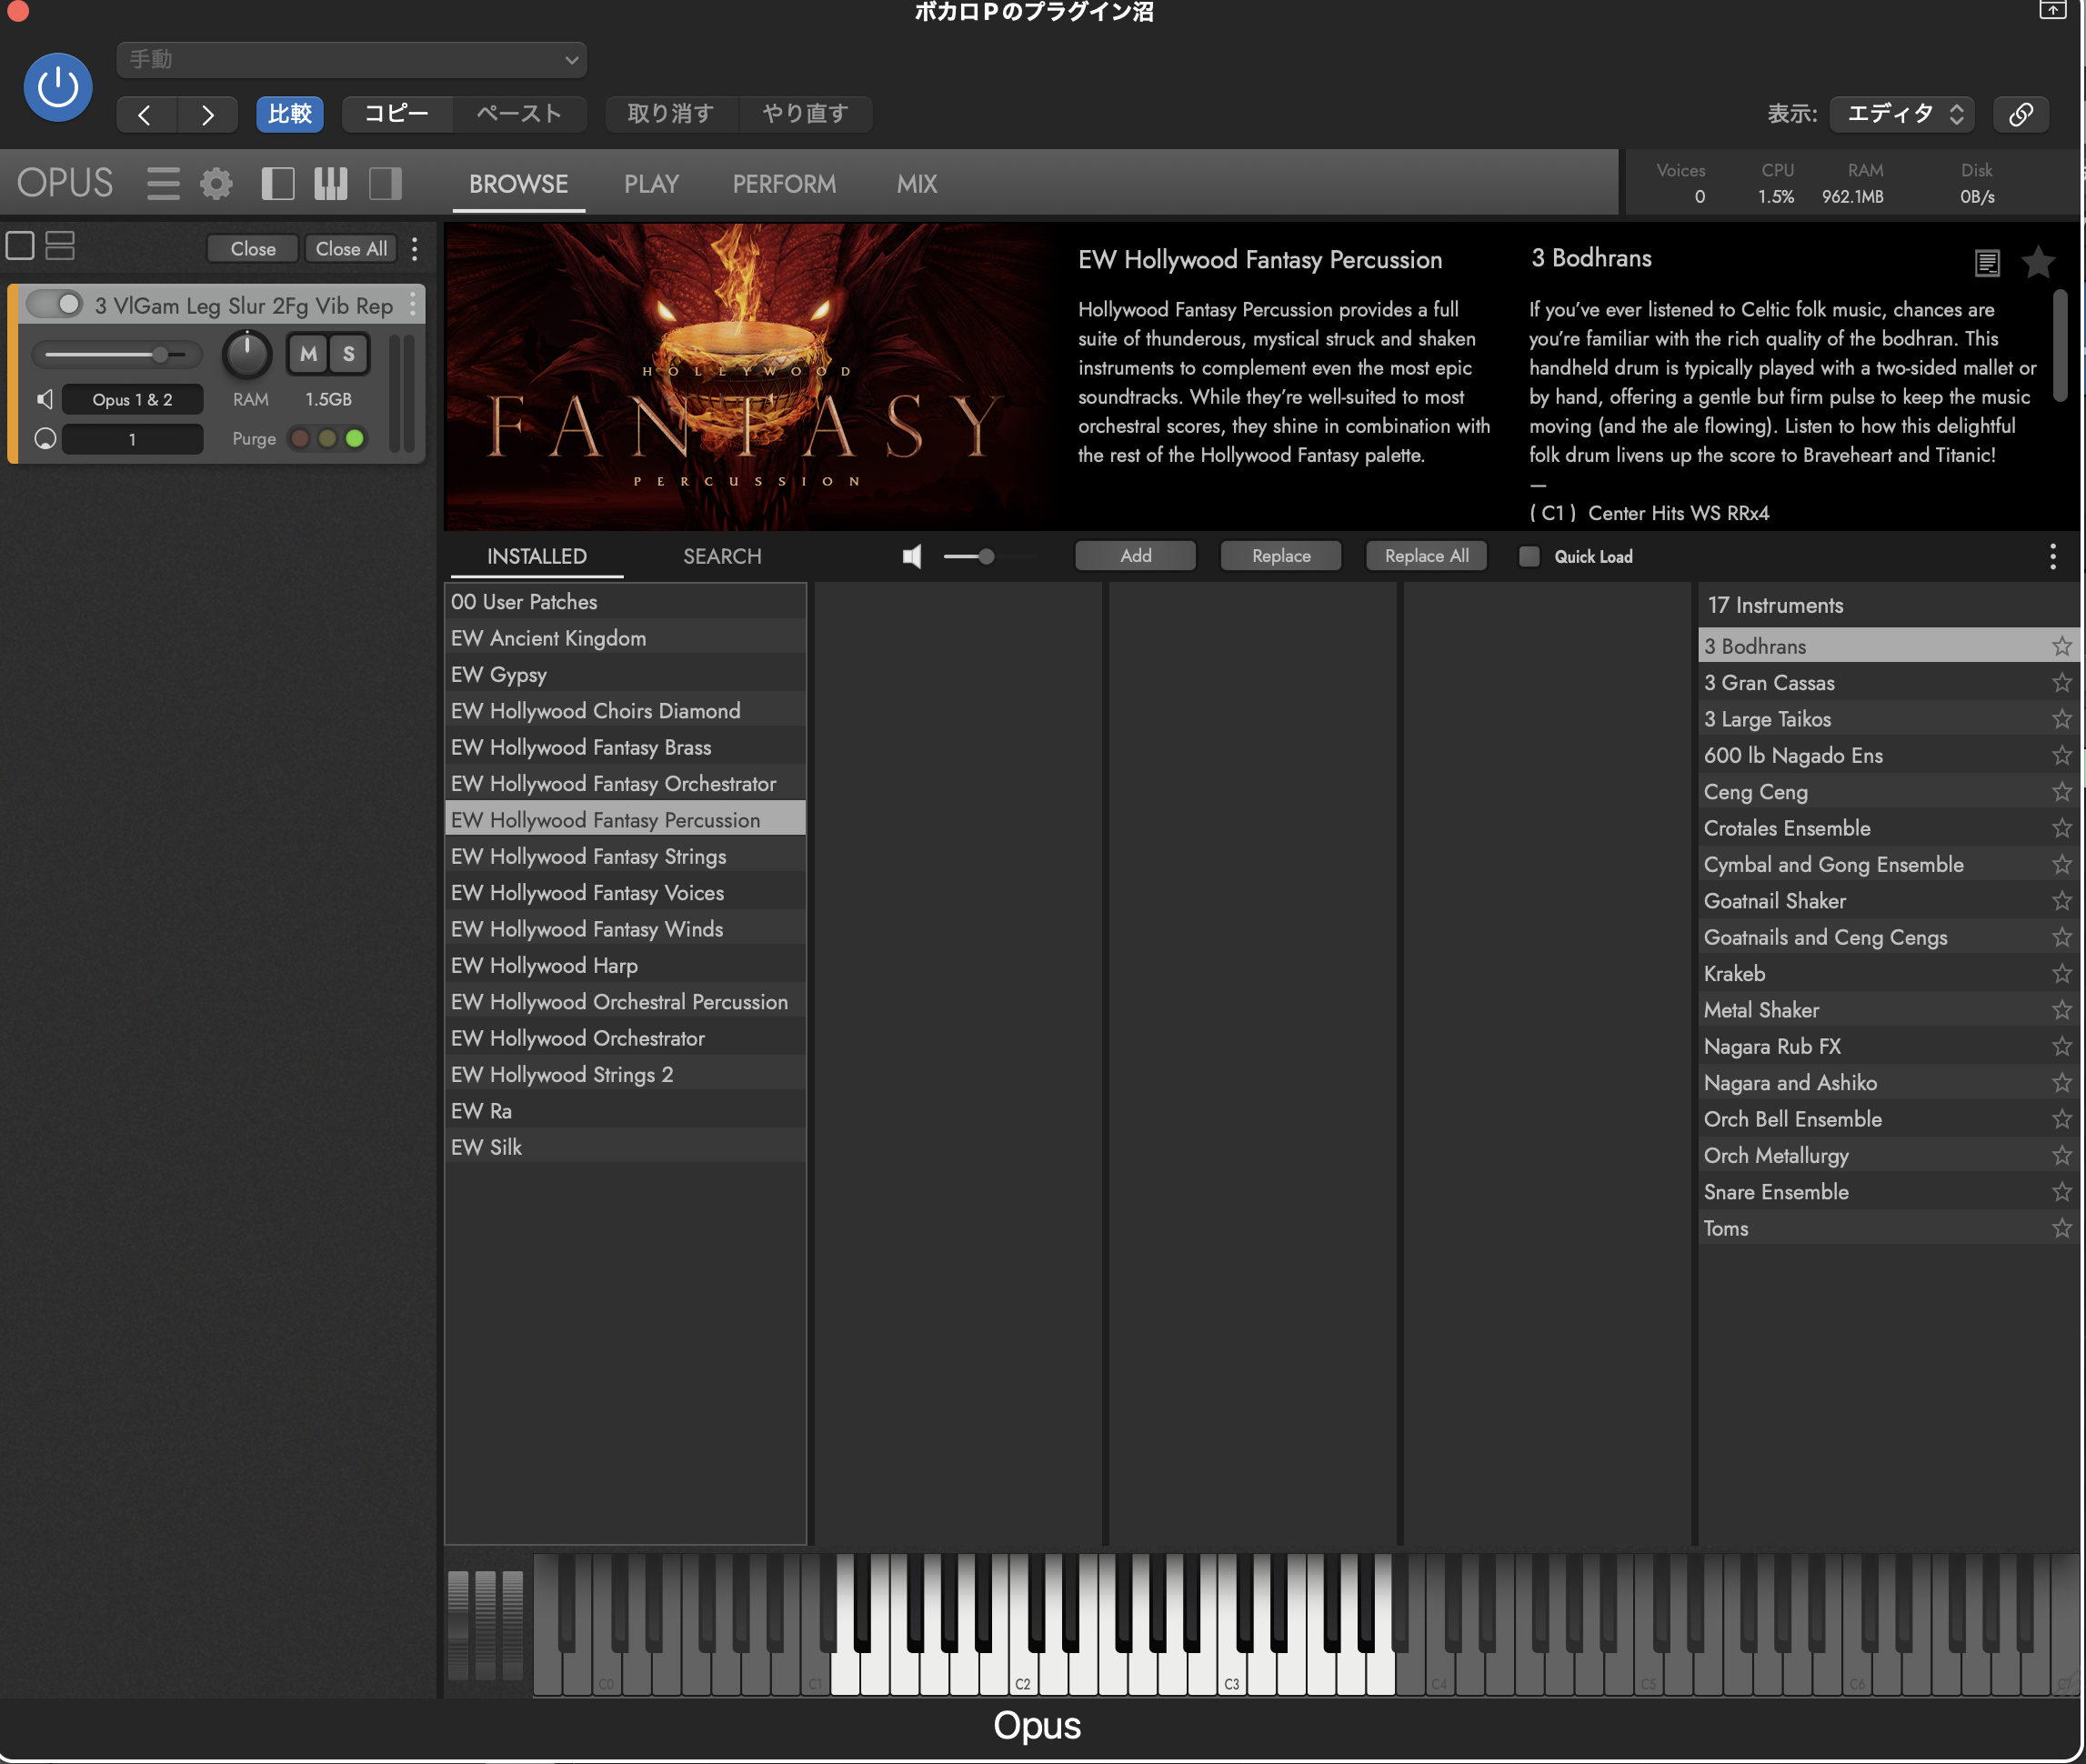The image size is (2086, 1764).
Task: Go to previous preset with left arrow
Action: pos(146,114)
